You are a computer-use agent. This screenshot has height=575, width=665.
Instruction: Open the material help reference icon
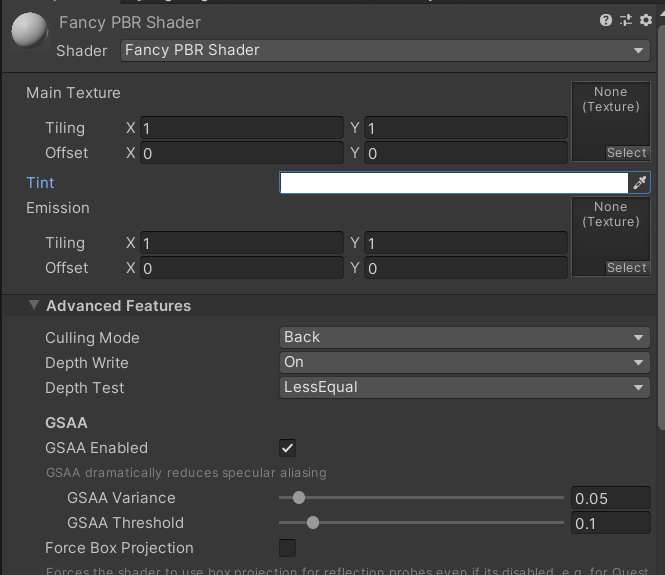[605, 20]
